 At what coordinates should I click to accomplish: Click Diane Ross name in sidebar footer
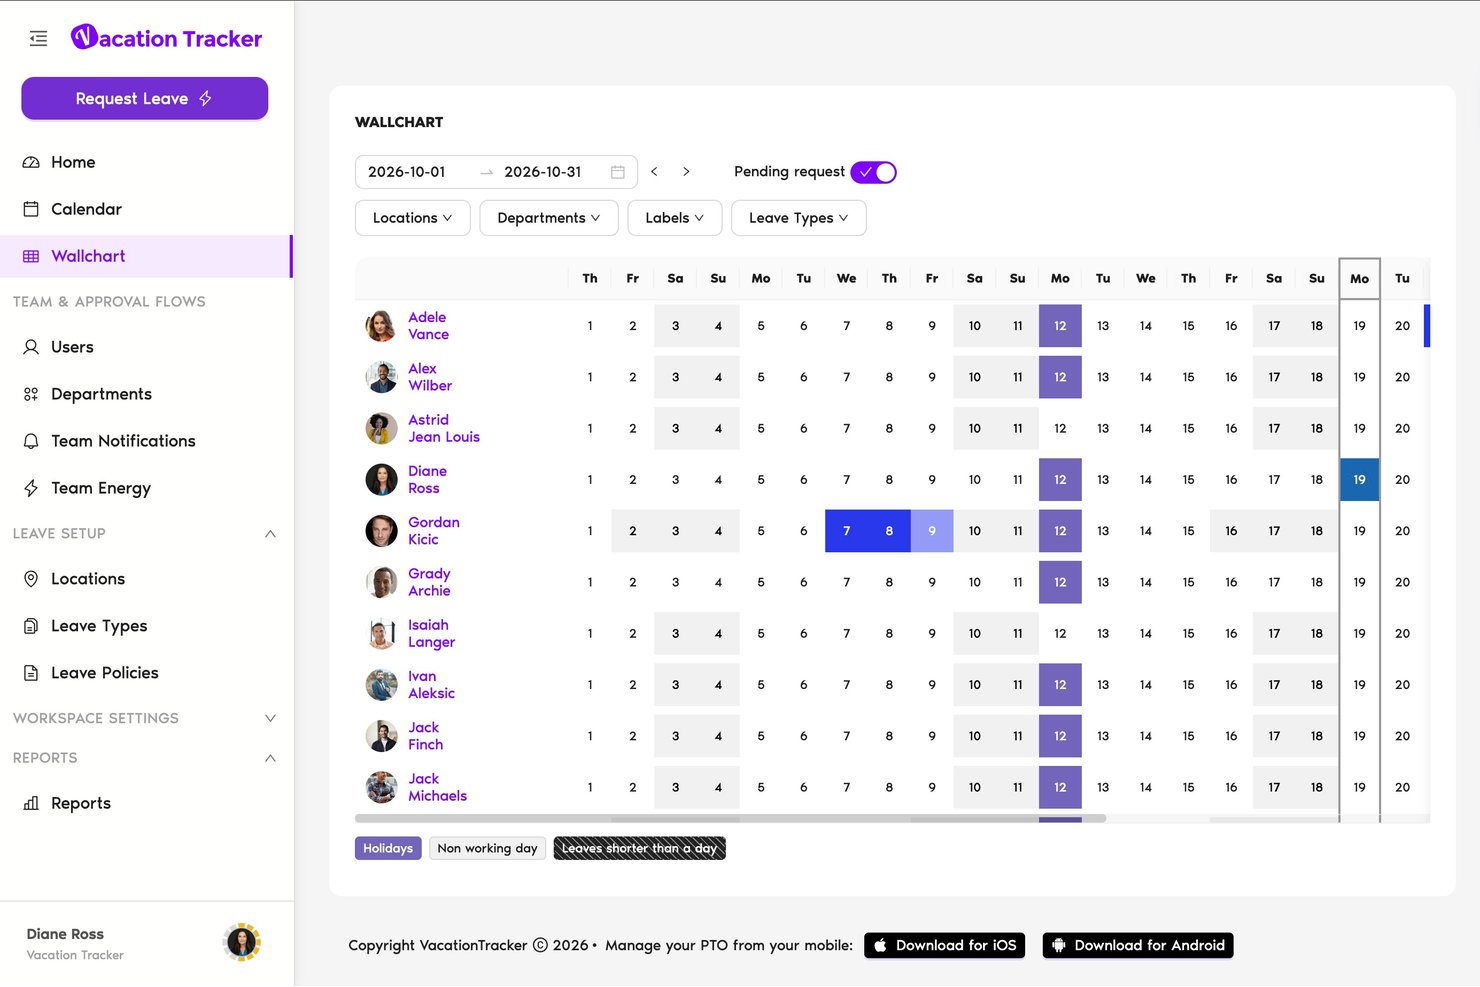pyautogui.click(x=65, y=934)
